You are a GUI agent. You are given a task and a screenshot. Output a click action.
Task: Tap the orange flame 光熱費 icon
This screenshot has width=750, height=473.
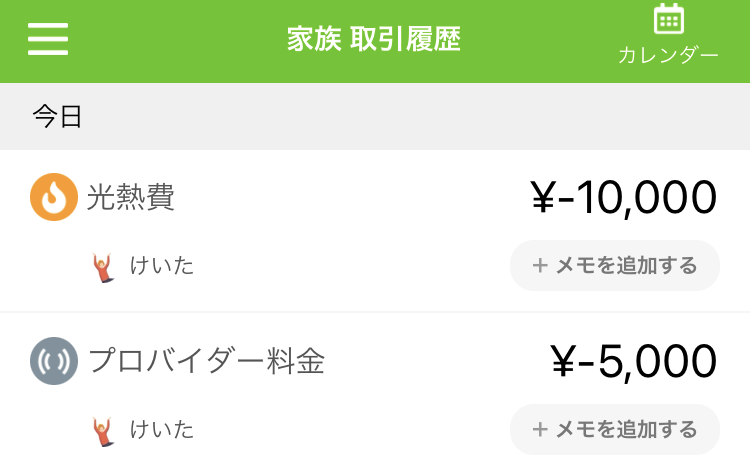54,197
